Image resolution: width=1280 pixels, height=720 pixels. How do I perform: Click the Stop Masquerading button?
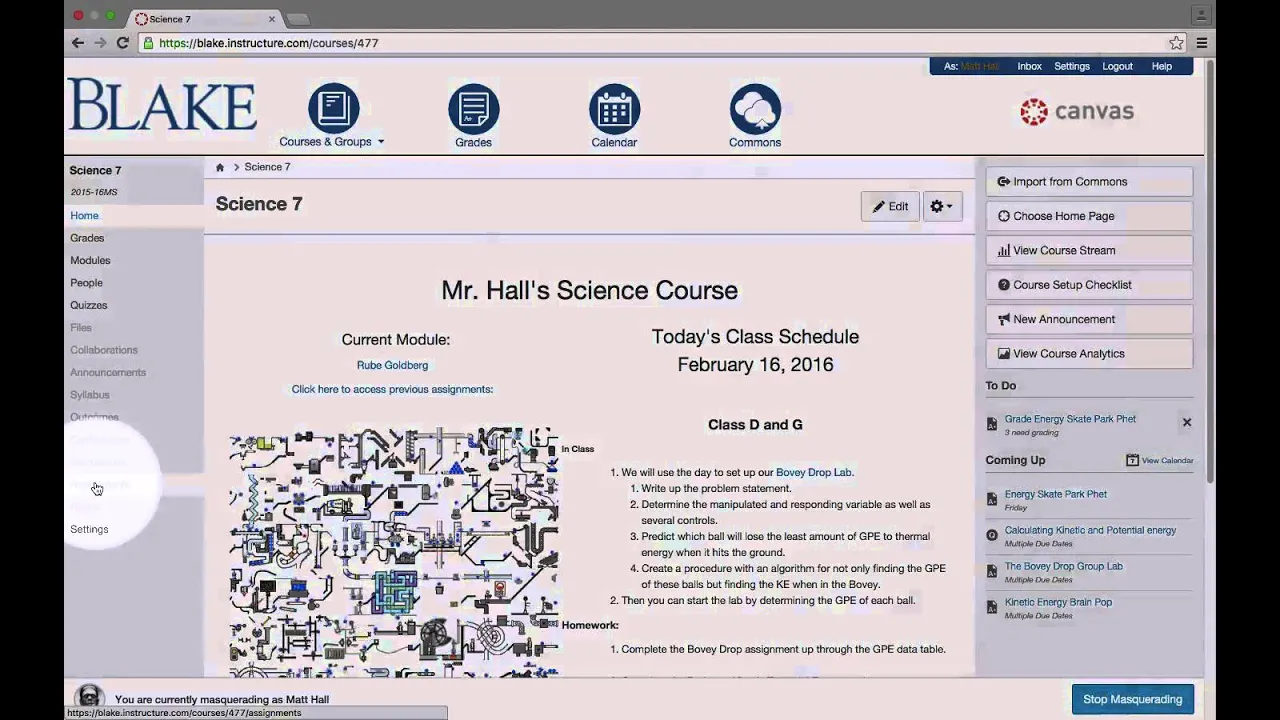[x=1132, y=699]
